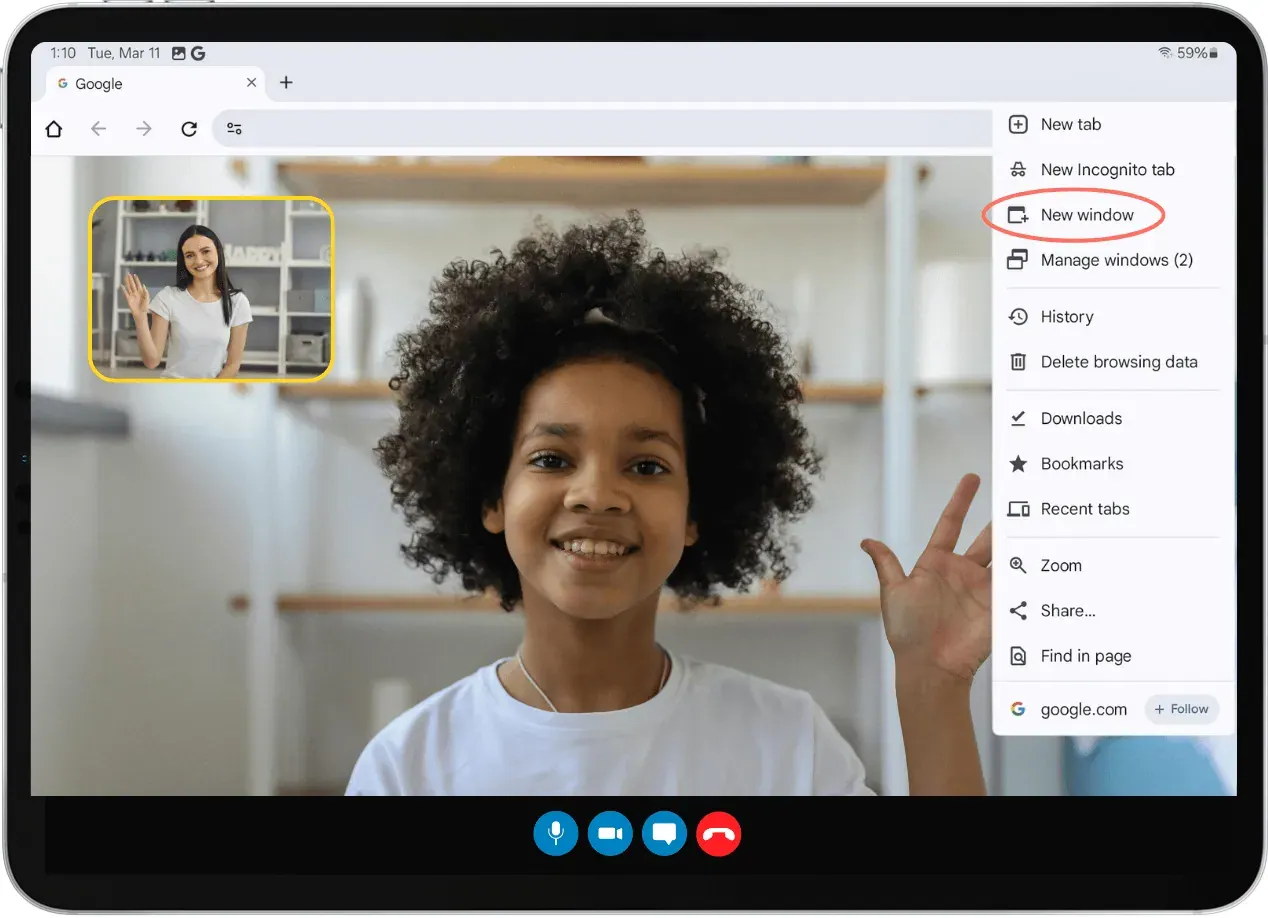This screenshot has width=1268, height=918.
Task: Click the G notification icon in status bar
Action: tap(198, 53)
